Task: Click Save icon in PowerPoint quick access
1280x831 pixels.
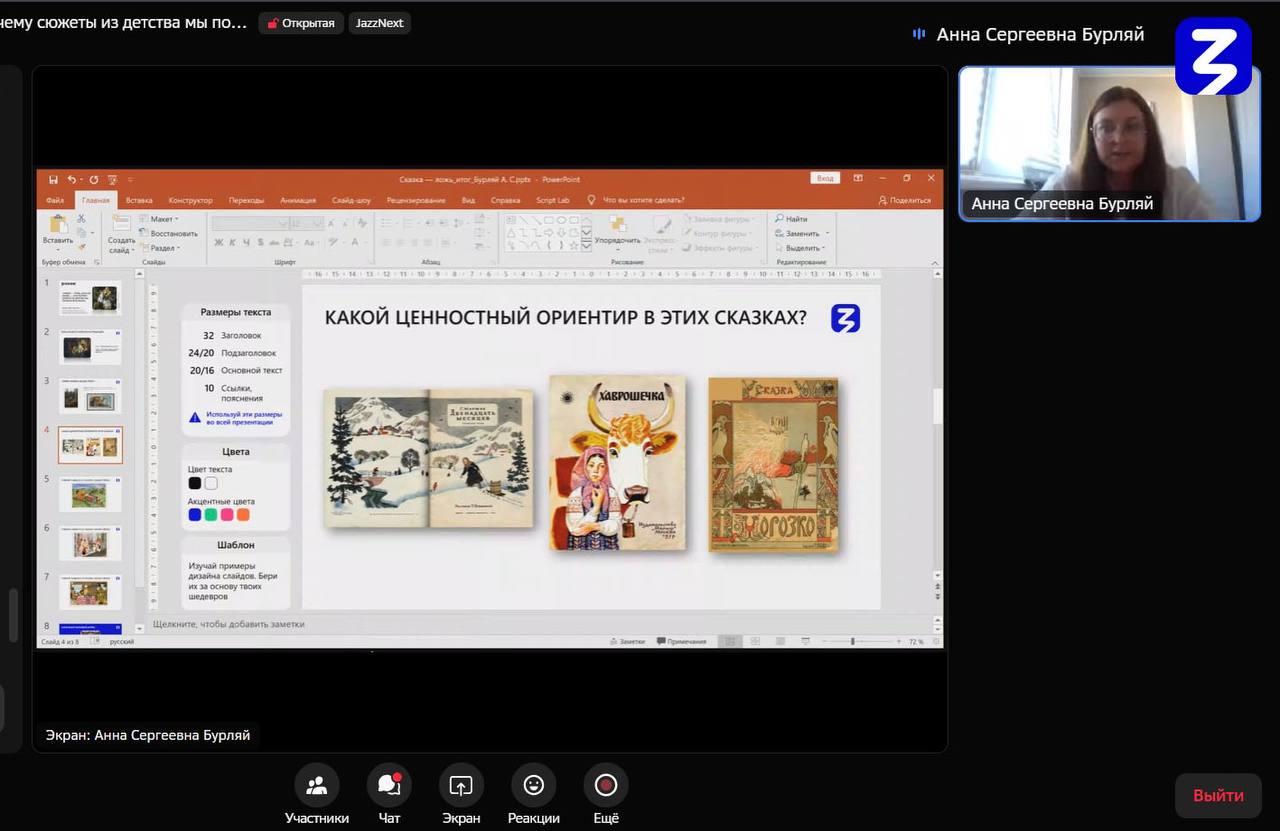Action: pyautogui.click(x=53, y=179)
